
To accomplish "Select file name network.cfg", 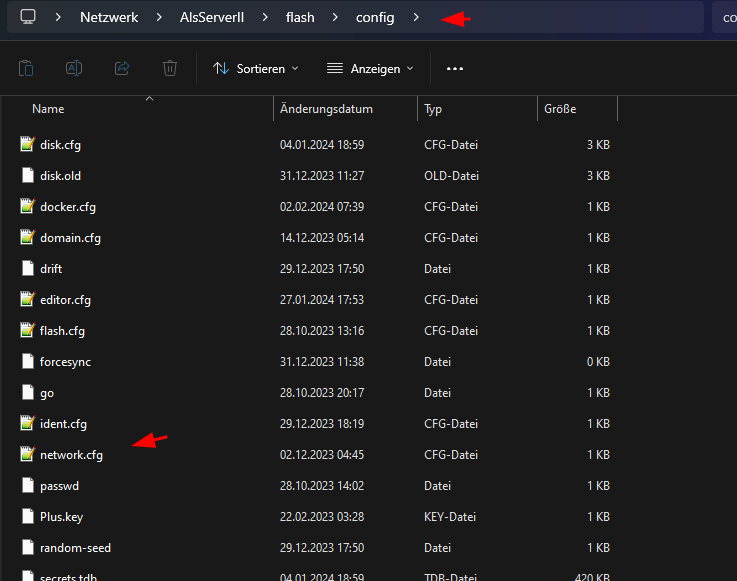I will (x=71, y=455).
